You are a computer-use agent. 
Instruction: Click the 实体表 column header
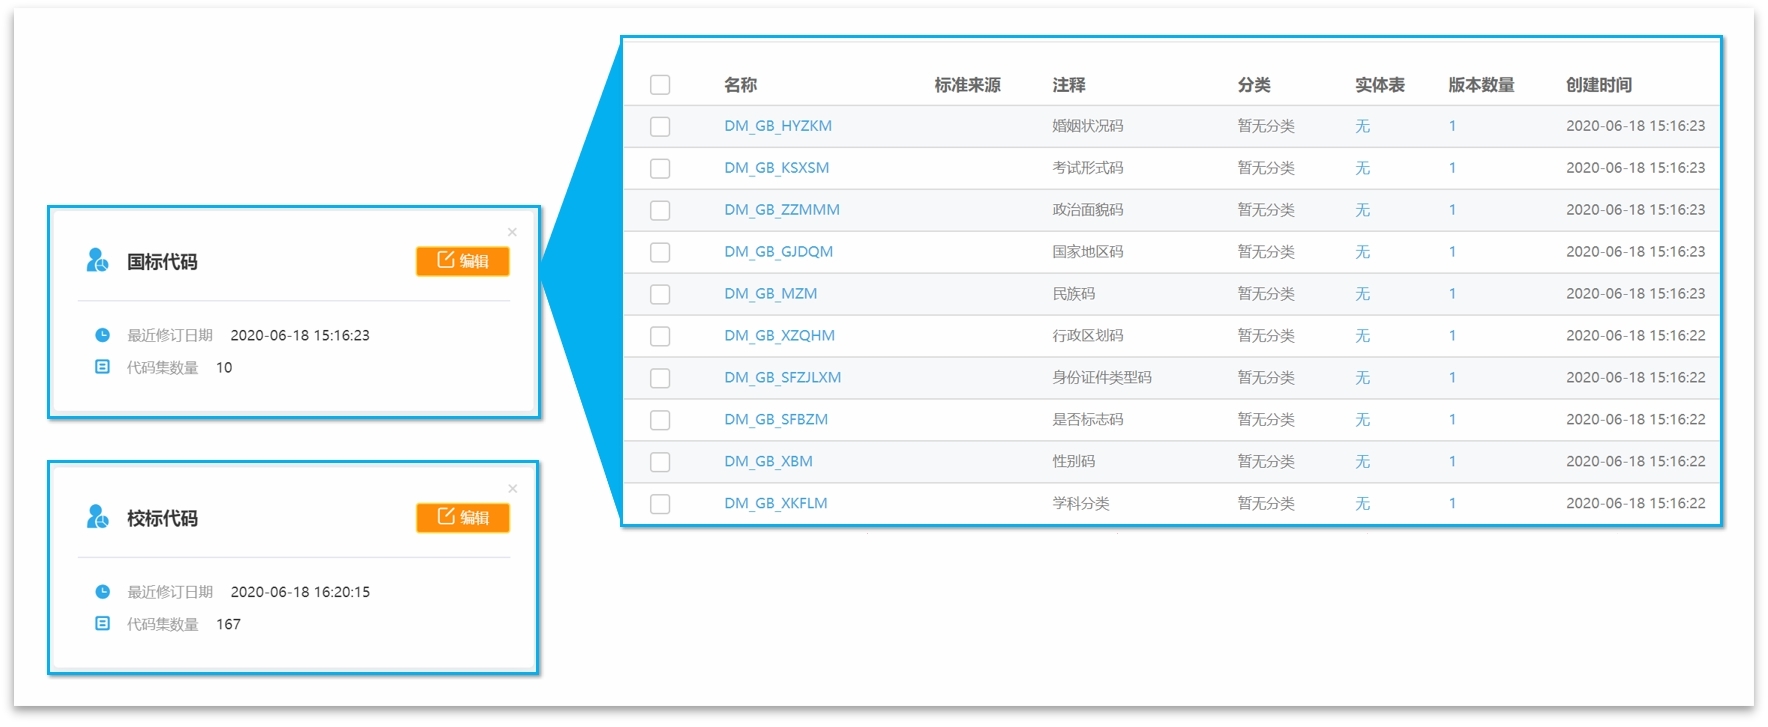(x=1380, y=85)
